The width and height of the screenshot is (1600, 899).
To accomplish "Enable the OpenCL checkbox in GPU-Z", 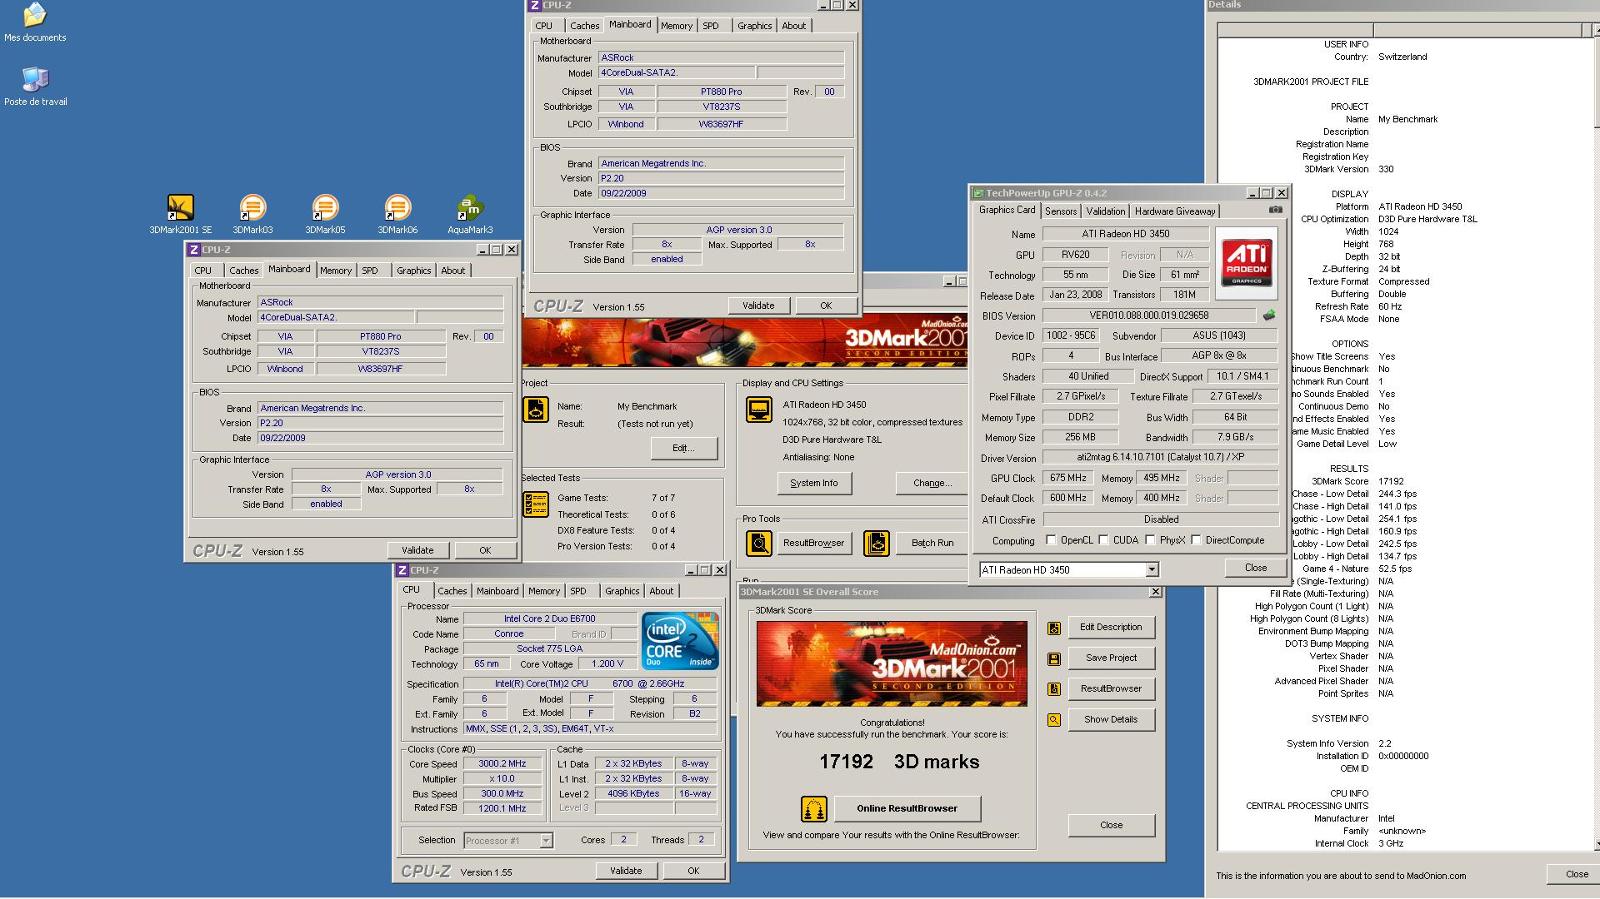I will coord(1051,540).
